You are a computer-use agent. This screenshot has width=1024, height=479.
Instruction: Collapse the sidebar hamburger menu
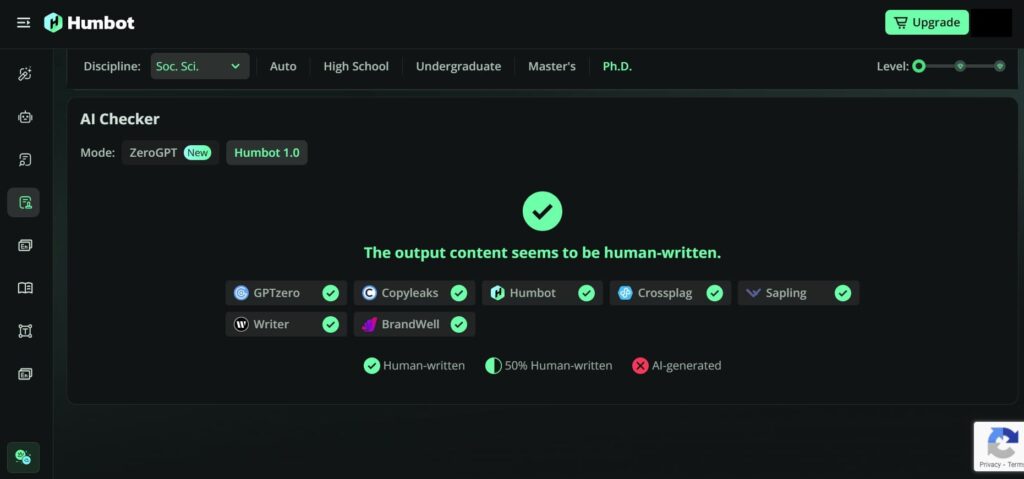click(24, 23)
